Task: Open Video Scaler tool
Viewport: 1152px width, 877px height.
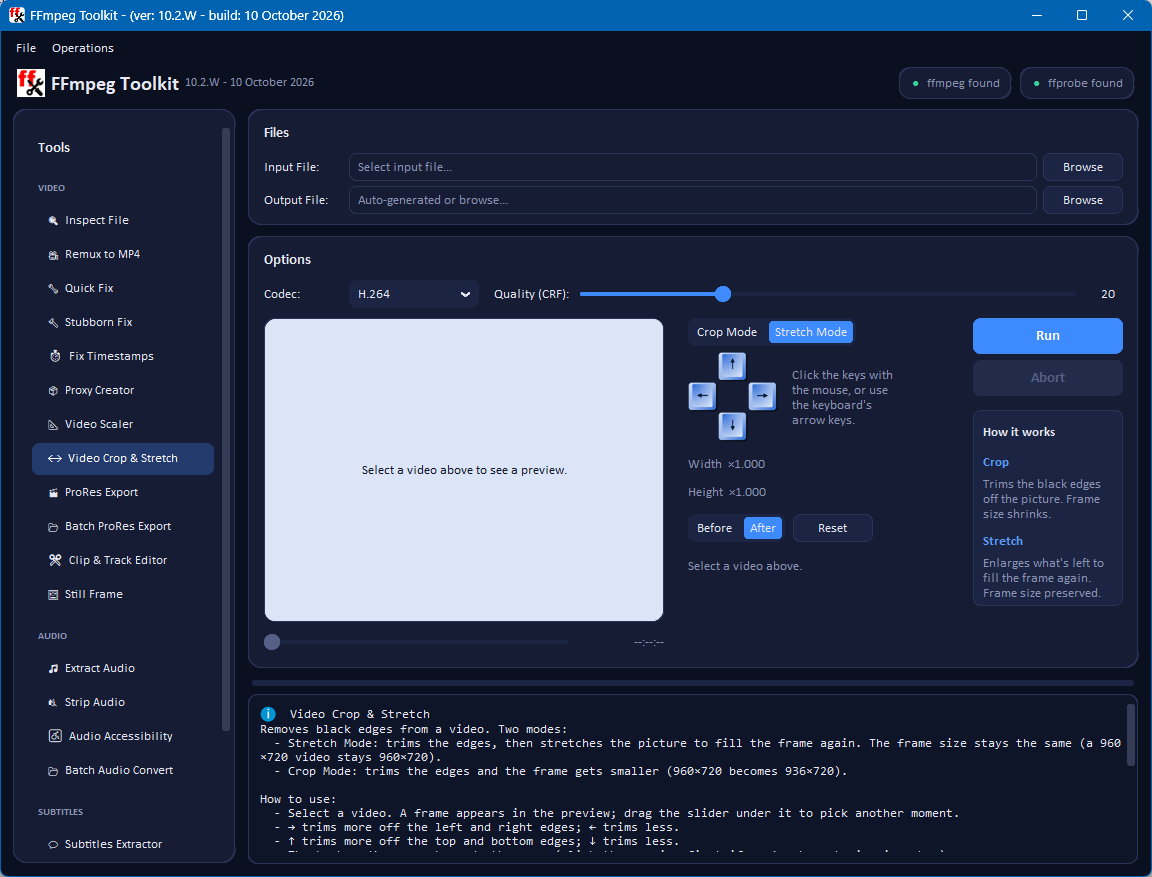Action: [x=123, y=424]
